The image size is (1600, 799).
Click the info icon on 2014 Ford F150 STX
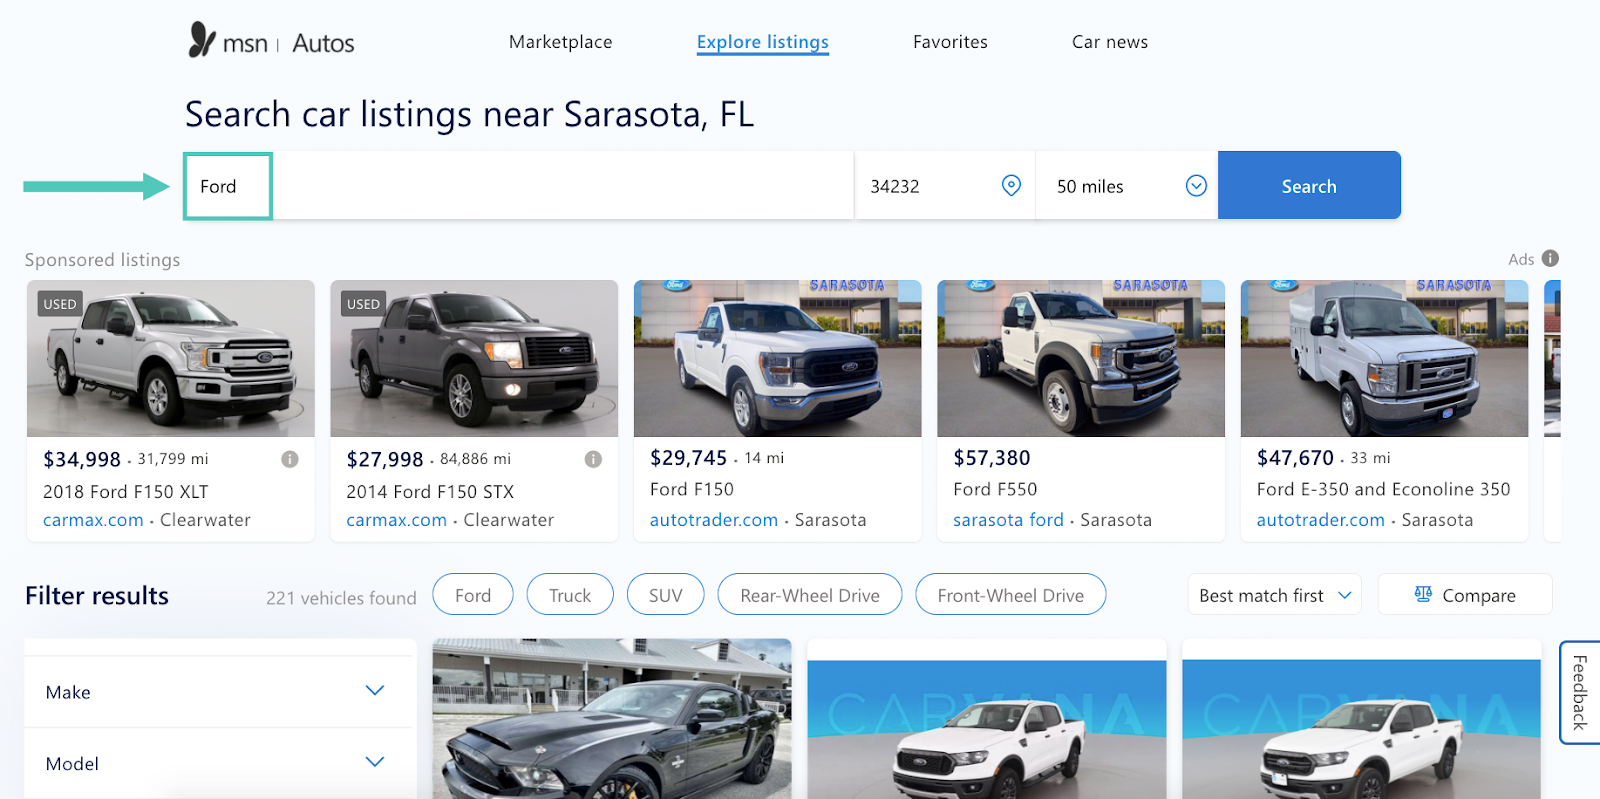(x=593, y=459)
